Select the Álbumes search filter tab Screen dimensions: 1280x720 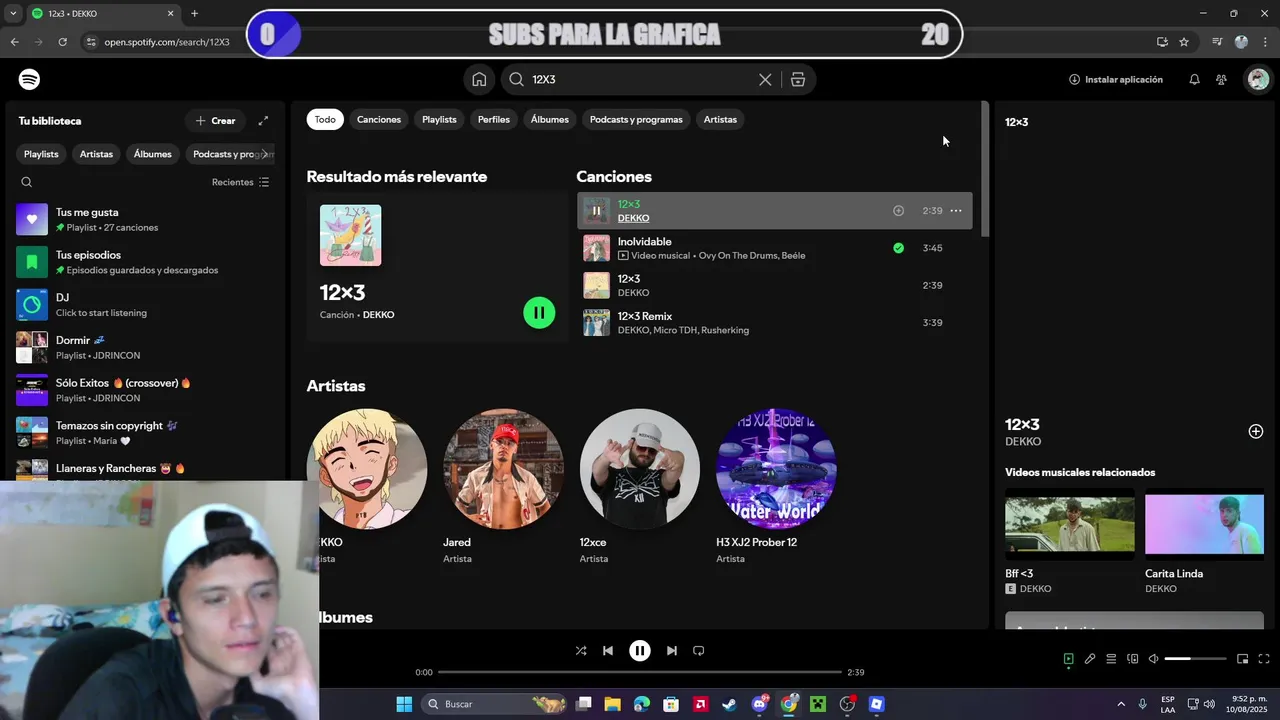click(x=550, y=119)
